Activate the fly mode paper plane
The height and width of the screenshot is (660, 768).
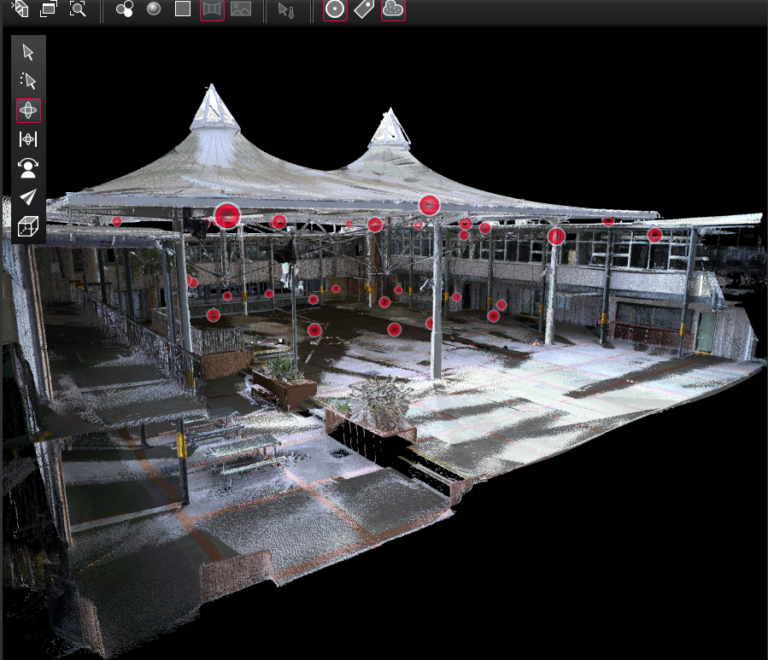click(28, 197)
